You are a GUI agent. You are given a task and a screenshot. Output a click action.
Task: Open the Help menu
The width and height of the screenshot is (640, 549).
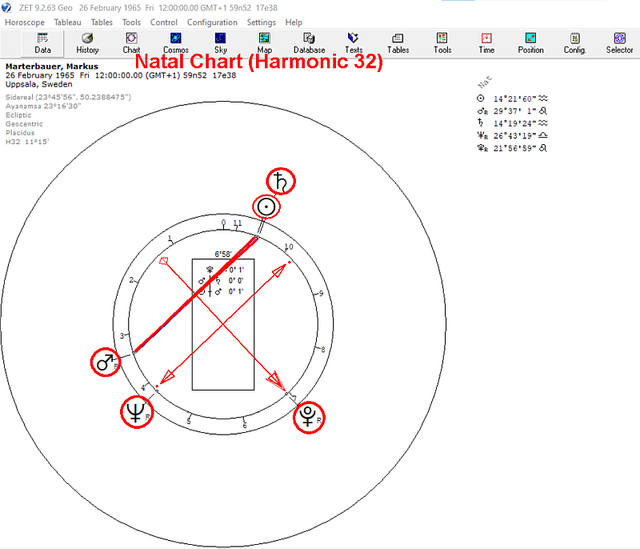pos(293,22)
